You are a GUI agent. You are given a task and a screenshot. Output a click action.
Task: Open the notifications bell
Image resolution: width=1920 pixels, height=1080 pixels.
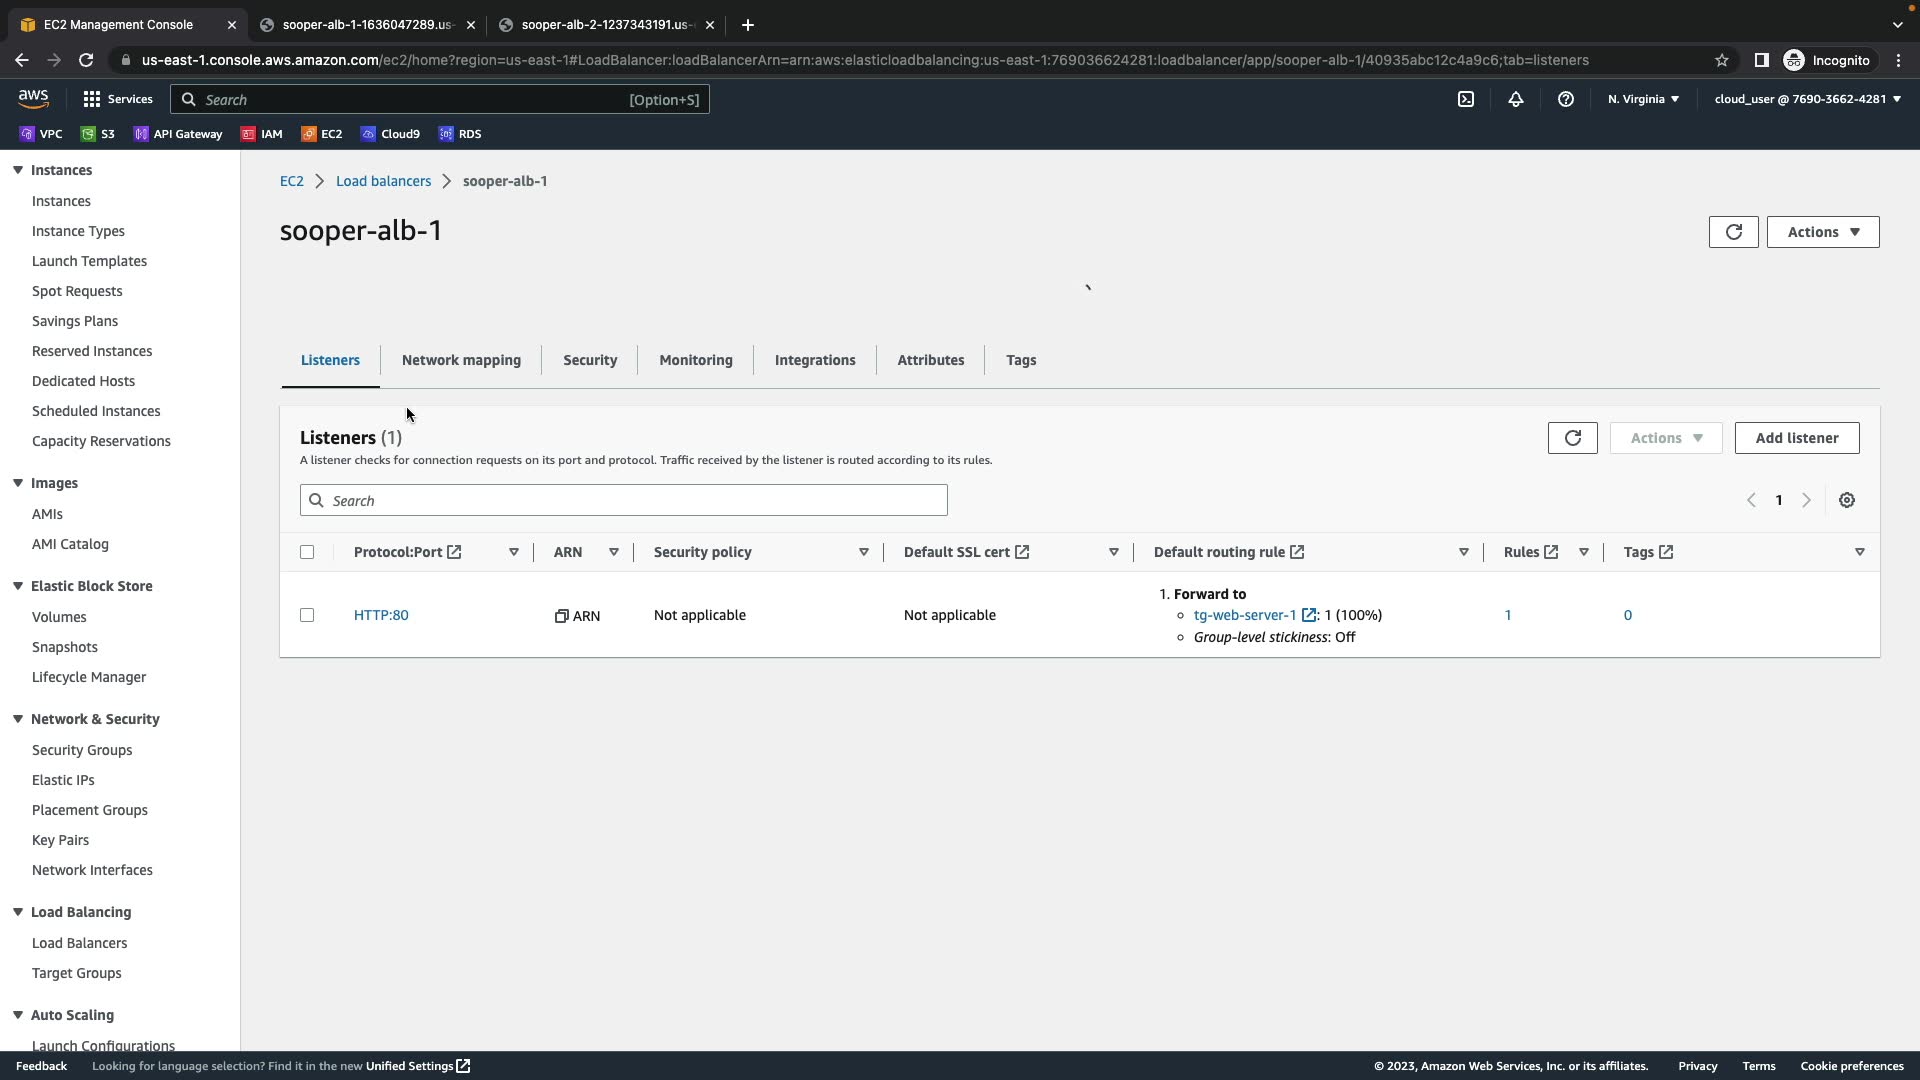pos(1515,99)
